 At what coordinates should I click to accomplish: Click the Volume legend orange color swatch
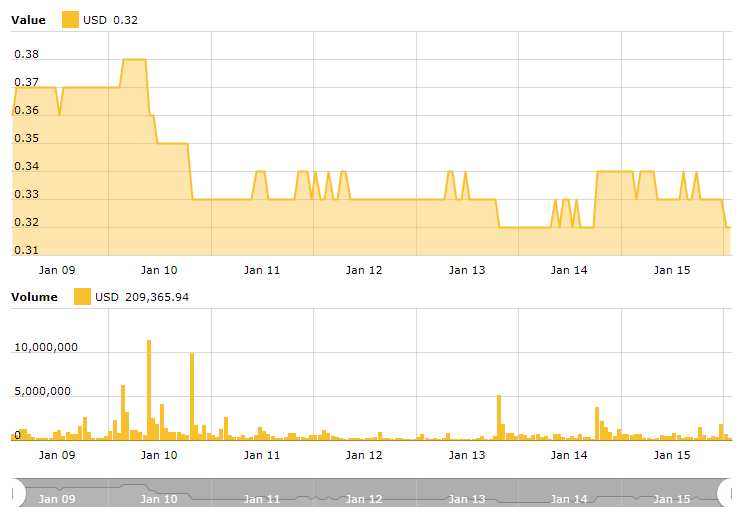point(82,297)
